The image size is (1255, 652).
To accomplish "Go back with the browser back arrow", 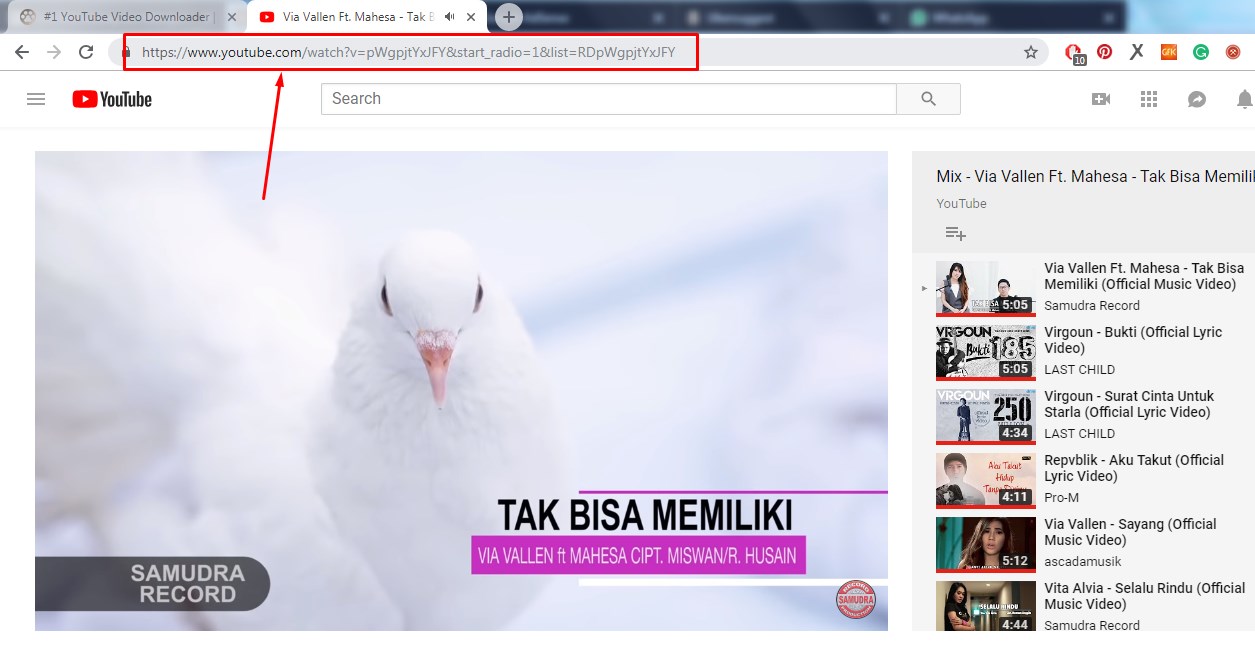I will tap(22, 52).
